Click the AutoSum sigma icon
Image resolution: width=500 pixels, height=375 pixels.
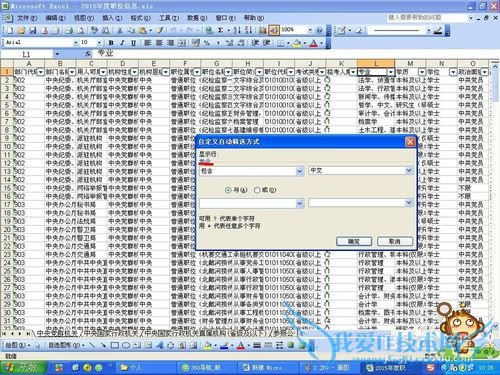(220, 31)
